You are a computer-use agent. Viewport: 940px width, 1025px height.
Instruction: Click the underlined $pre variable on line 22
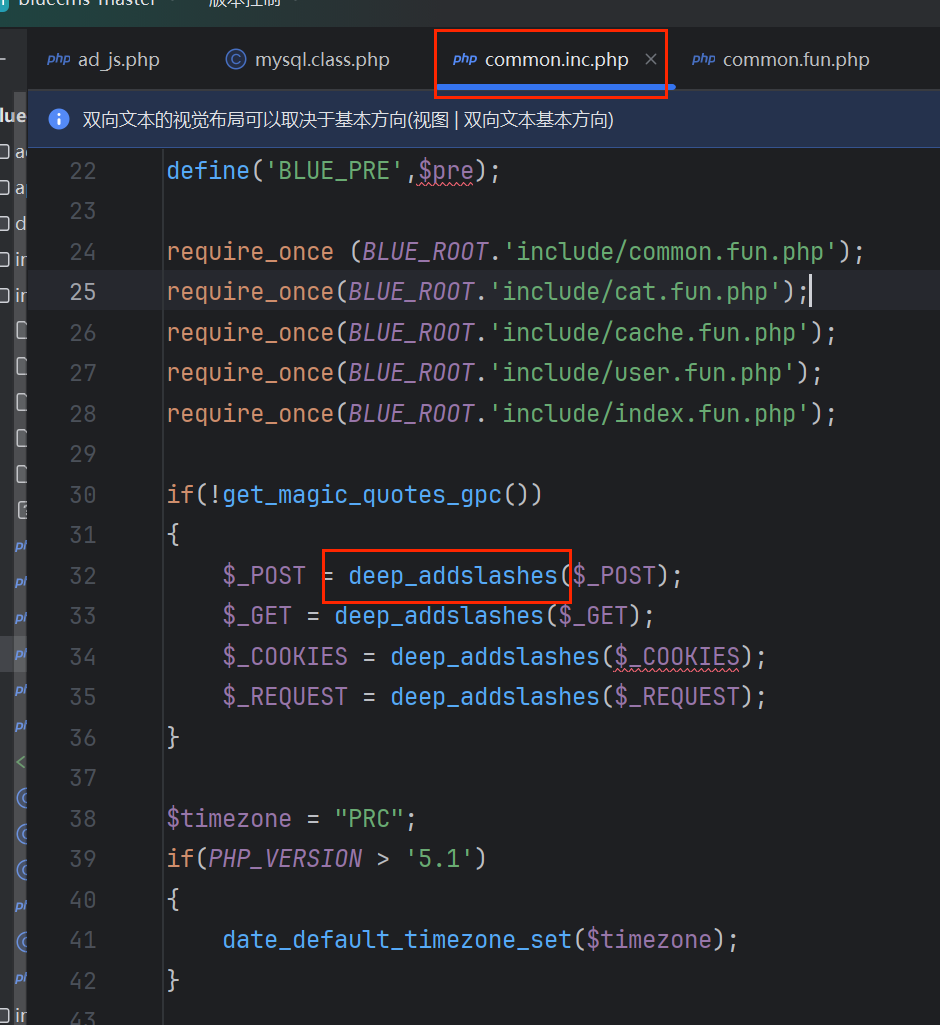tap(446, 171)
